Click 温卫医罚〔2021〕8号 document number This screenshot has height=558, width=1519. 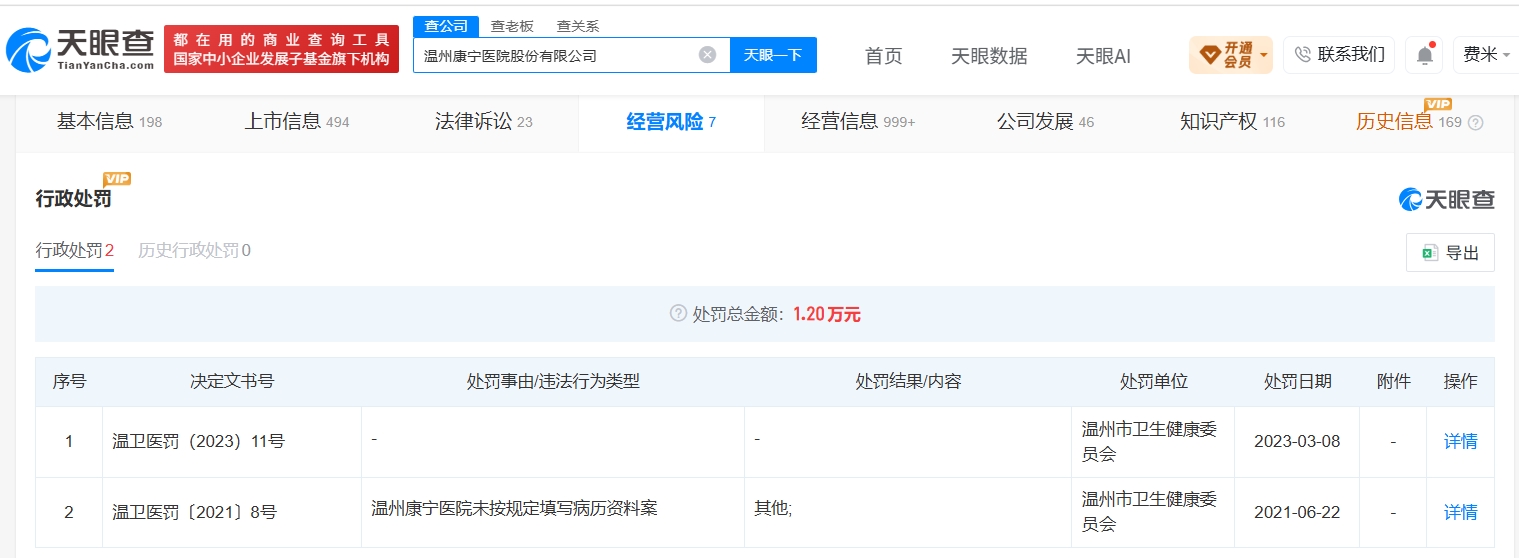click(195, 512)
